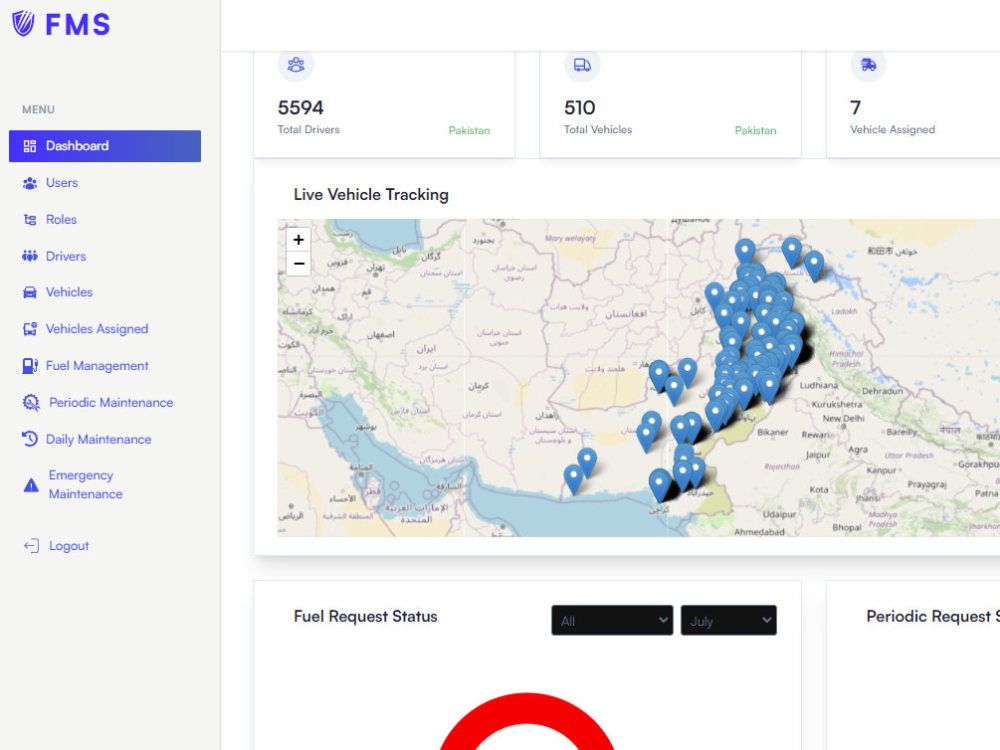Click the FMS shield logo icon
Screen dimensions: 1000x750
24,24
